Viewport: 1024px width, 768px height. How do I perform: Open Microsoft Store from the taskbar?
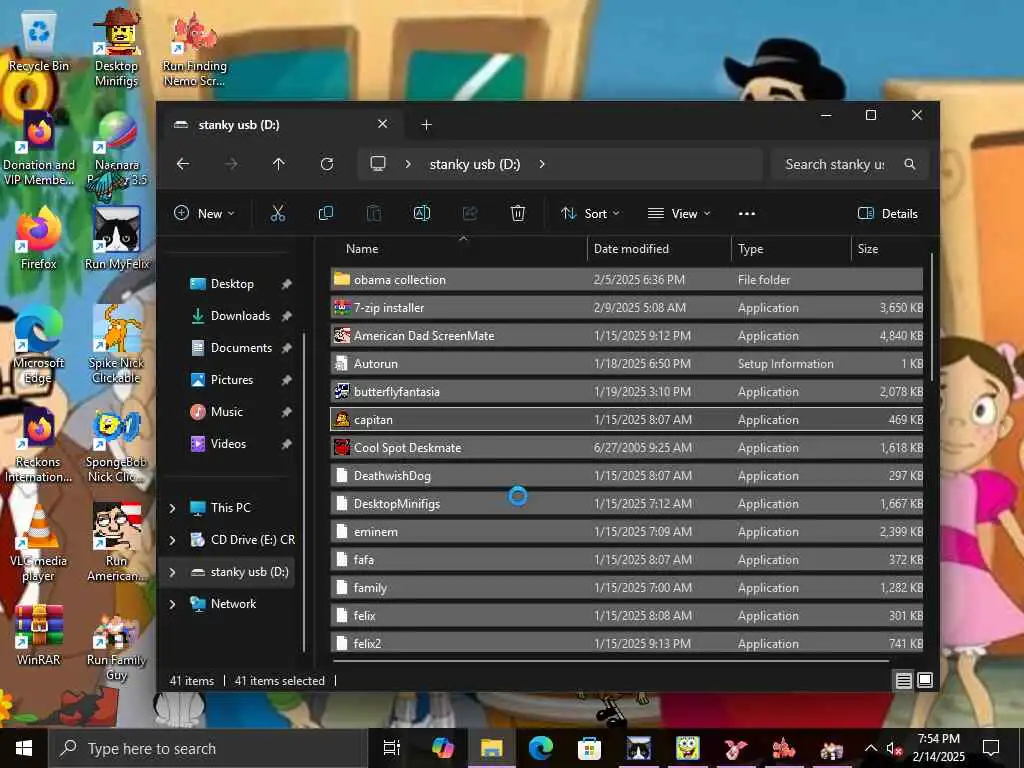point(589,748)
